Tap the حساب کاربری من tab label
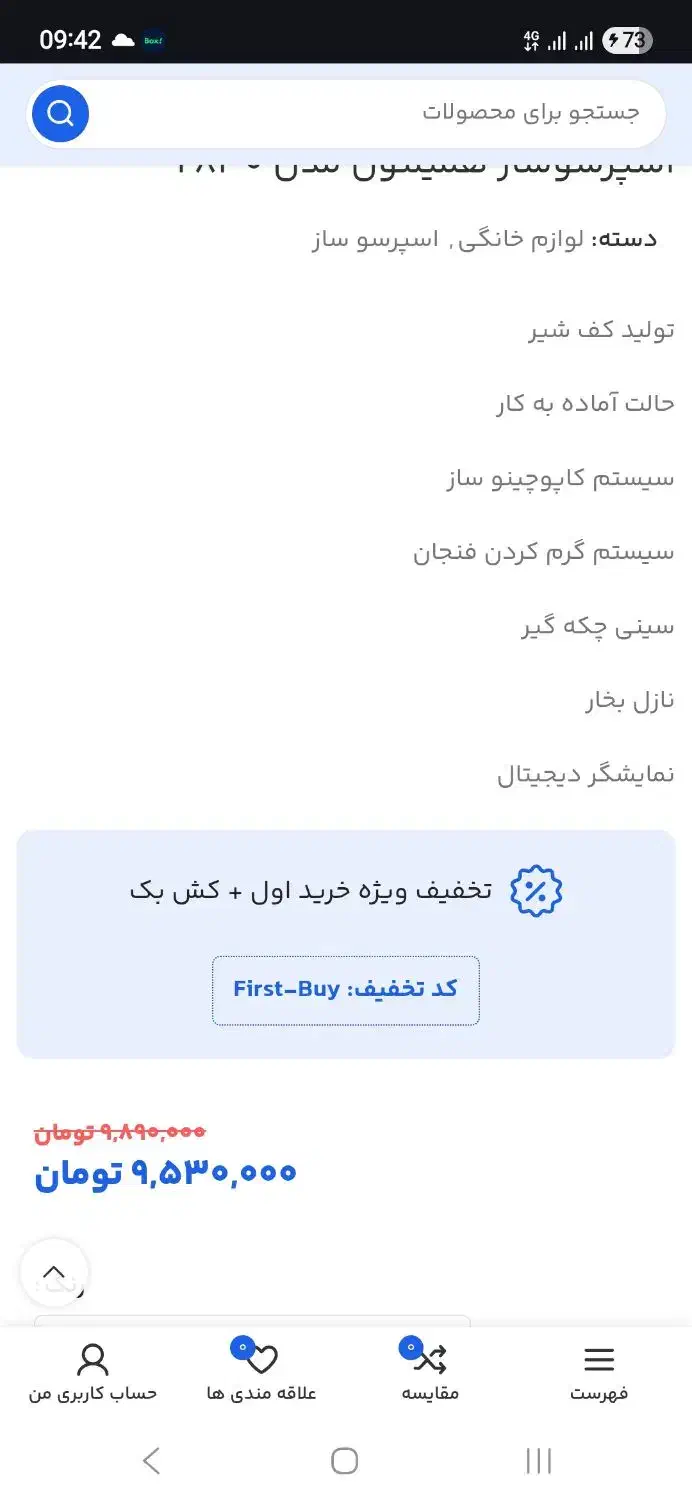Screen dimensions: 692x1500 pyautogui.click(x=92, y=1393)
